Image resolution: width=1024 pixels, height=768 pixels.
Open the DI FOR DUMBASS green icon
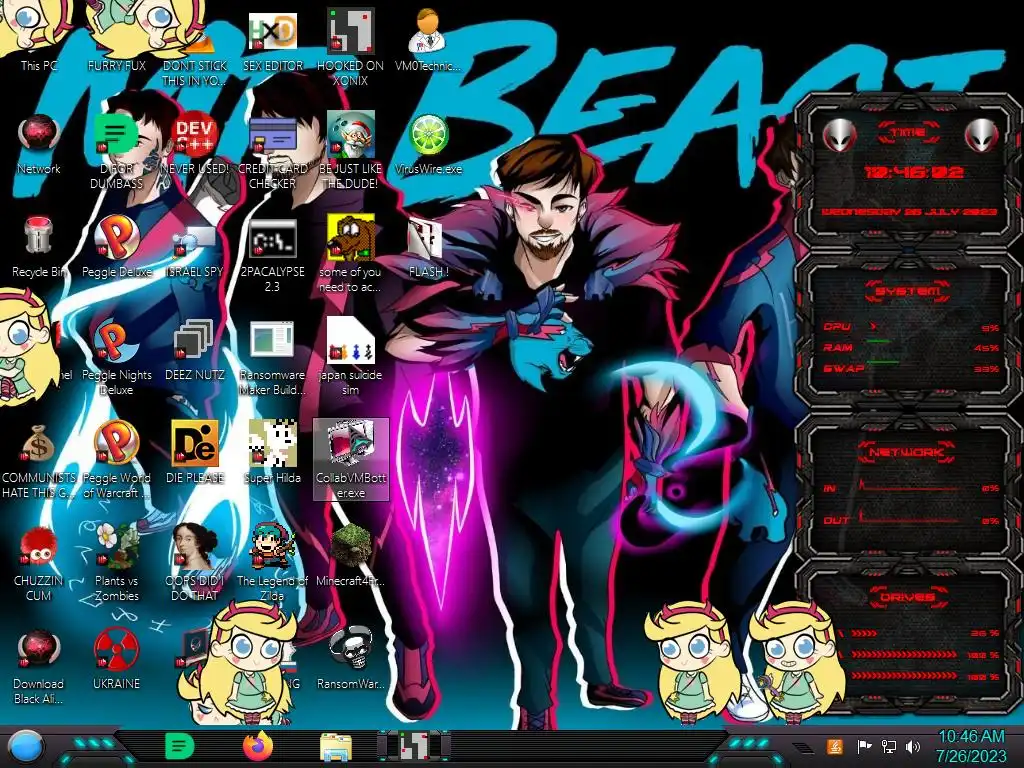[x=116, y=152]
